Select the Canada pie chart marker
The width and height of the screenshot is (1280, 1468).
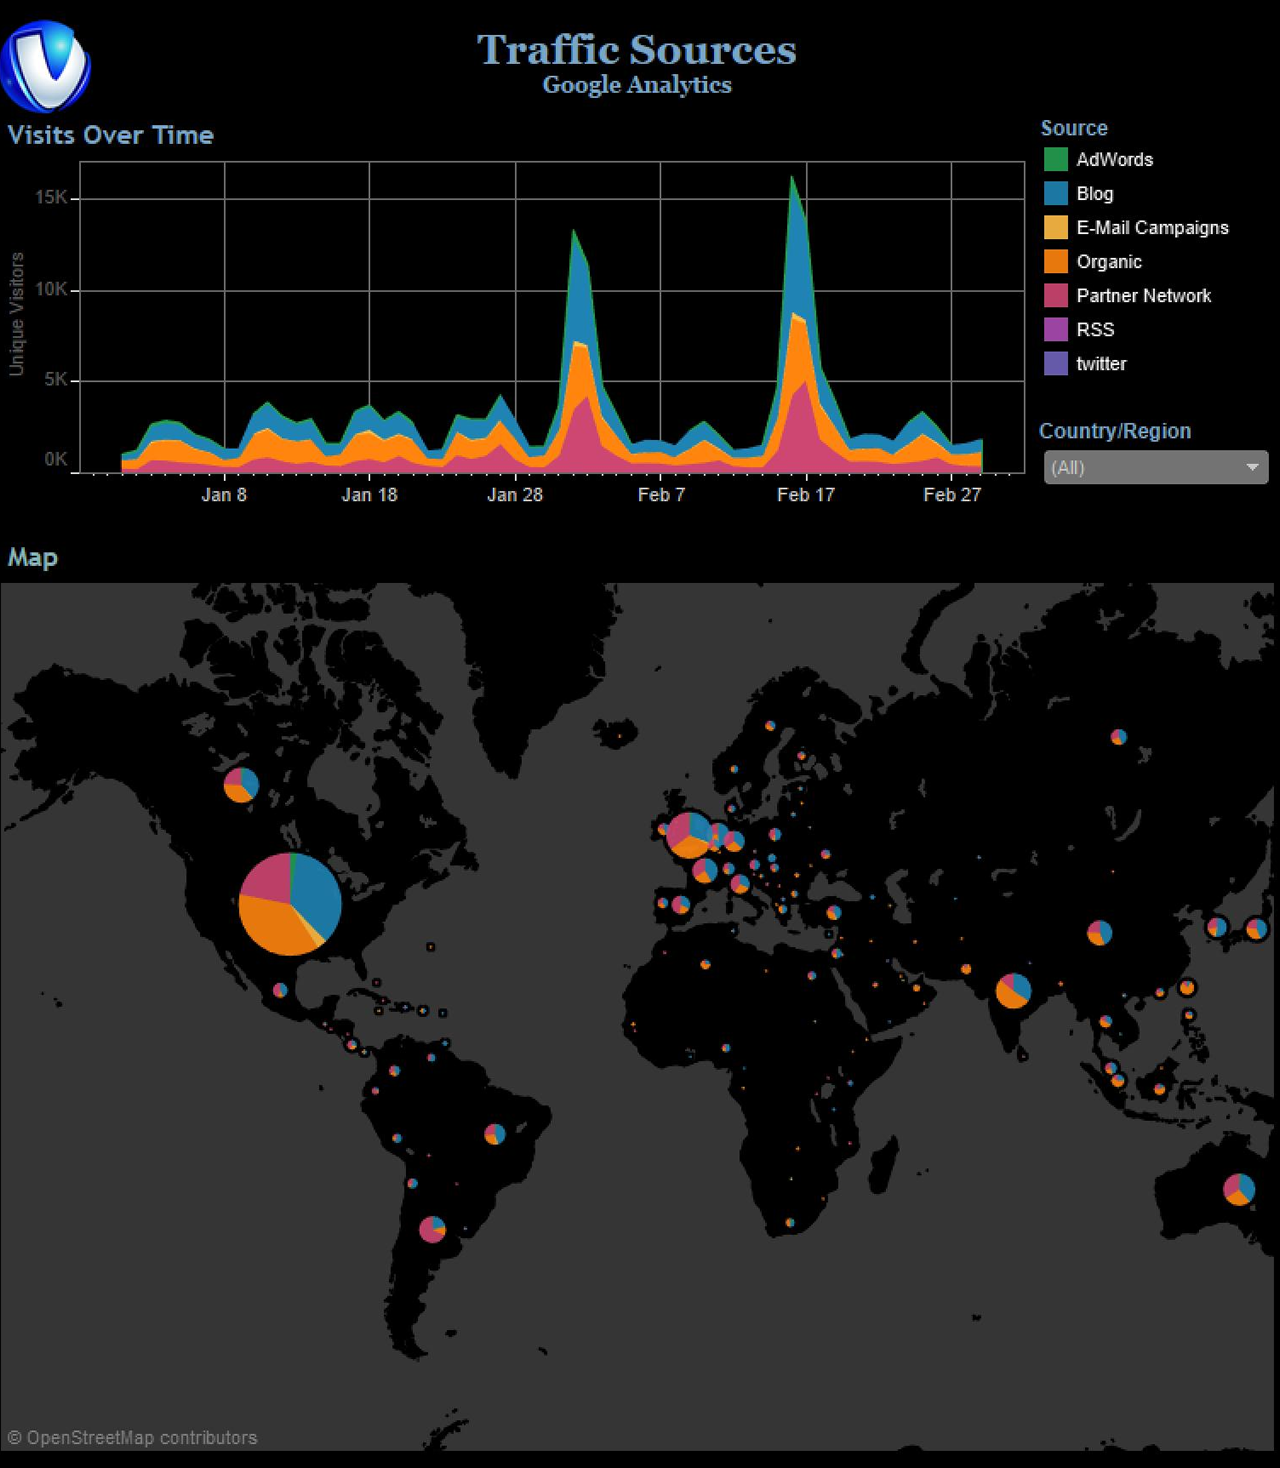(241, 785)
